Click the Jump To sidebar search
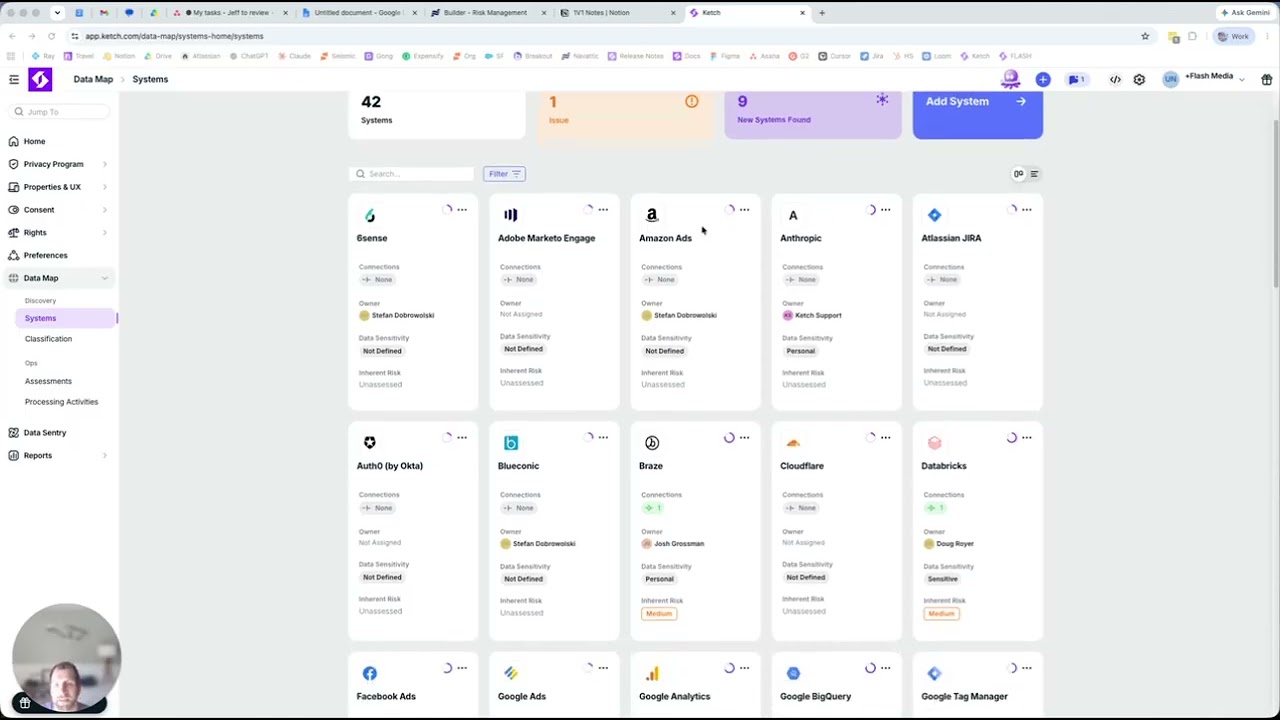The height and width of the screenshot is (720, 1280). tap(60, 112)
